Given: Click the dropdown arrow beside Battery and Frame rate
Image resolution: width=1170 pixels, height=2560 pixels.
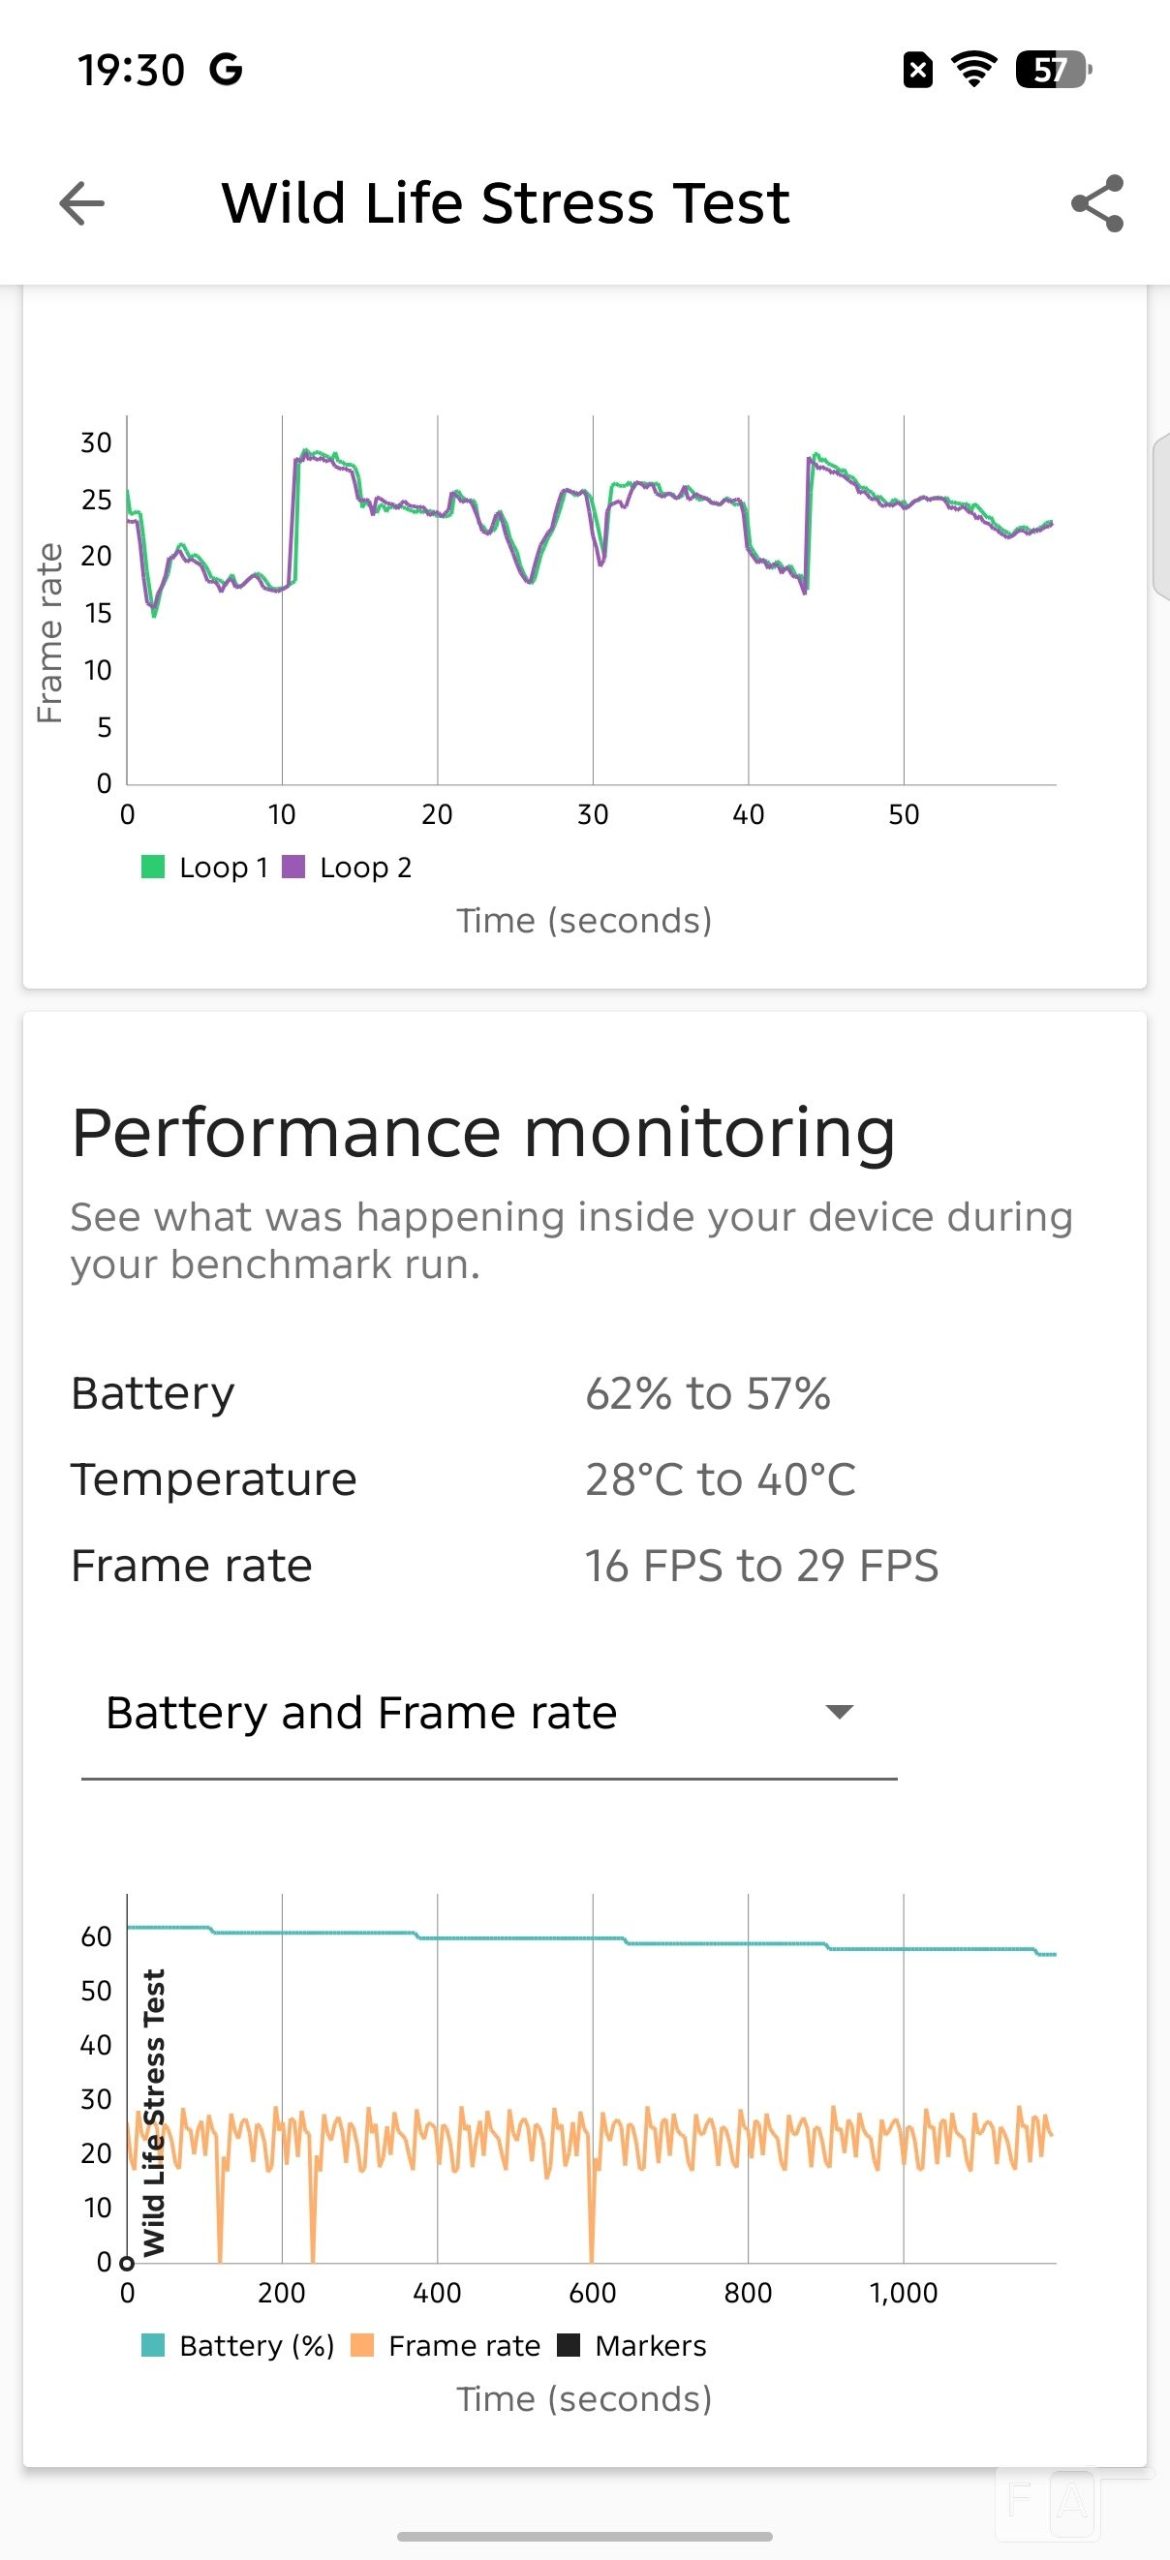Looking at the screenshot, I should point(839,1712).
